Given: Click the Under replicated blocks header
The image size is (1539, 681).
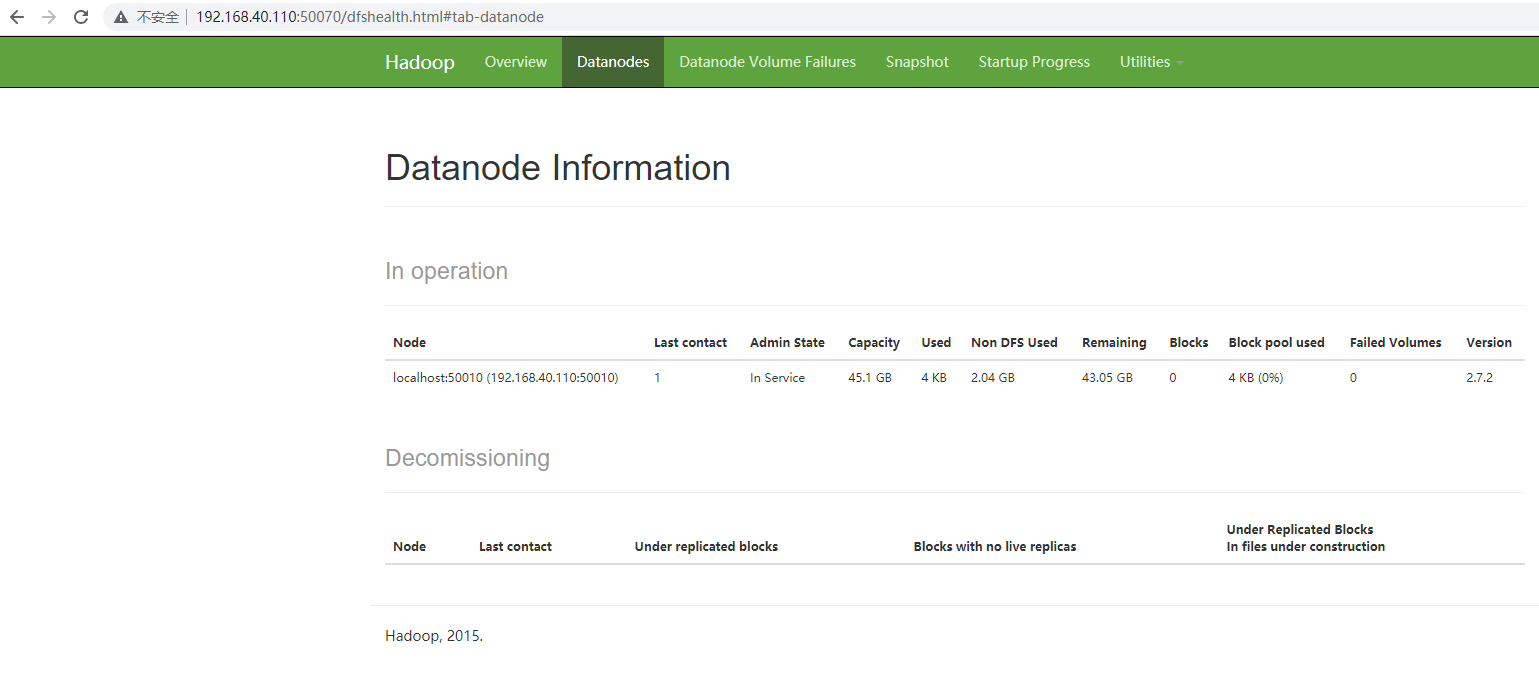Looking at the screenshot, I should point(706,546).
